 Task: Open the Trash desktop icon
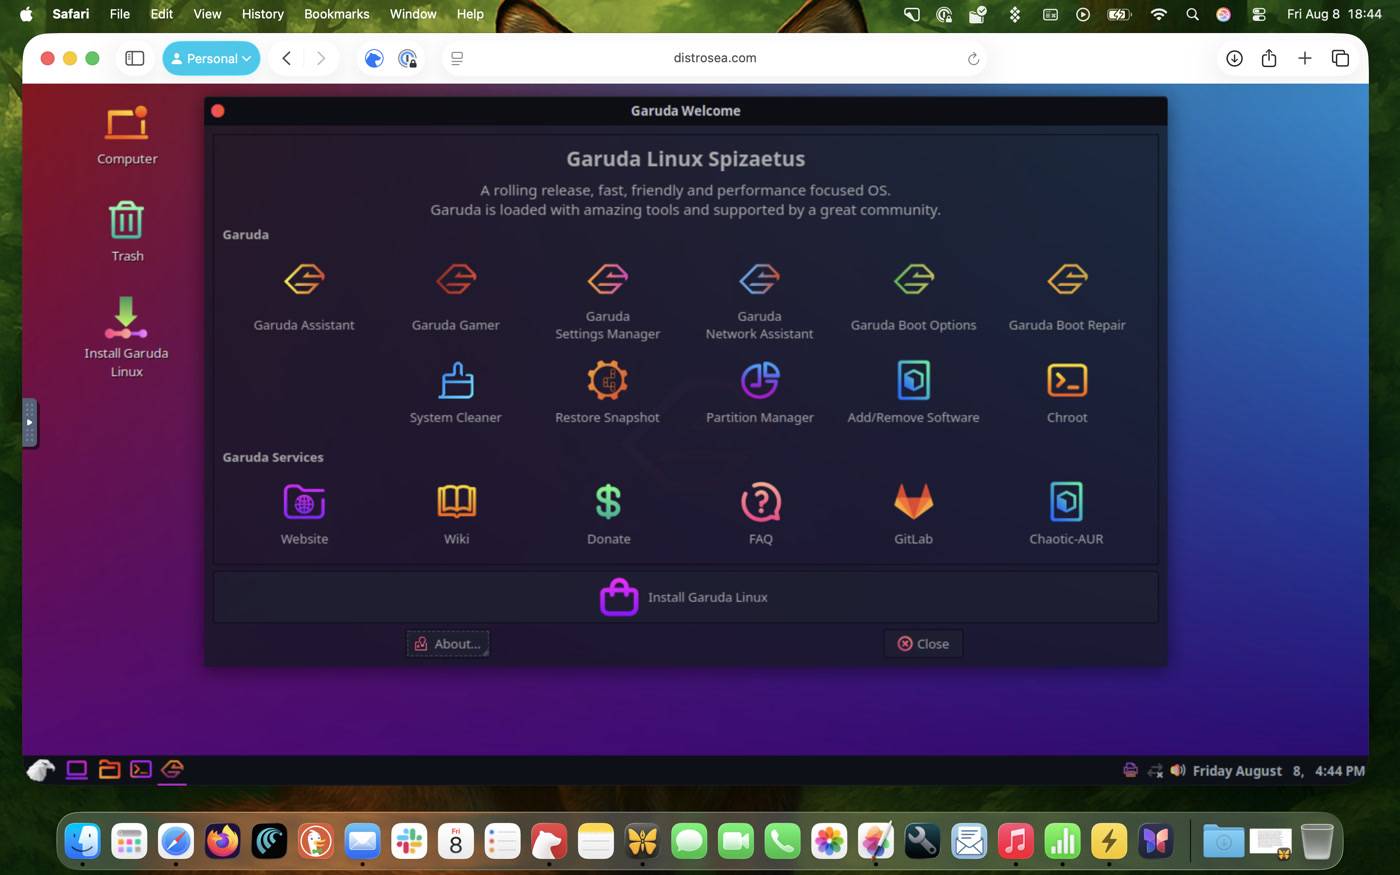point(127,232)
